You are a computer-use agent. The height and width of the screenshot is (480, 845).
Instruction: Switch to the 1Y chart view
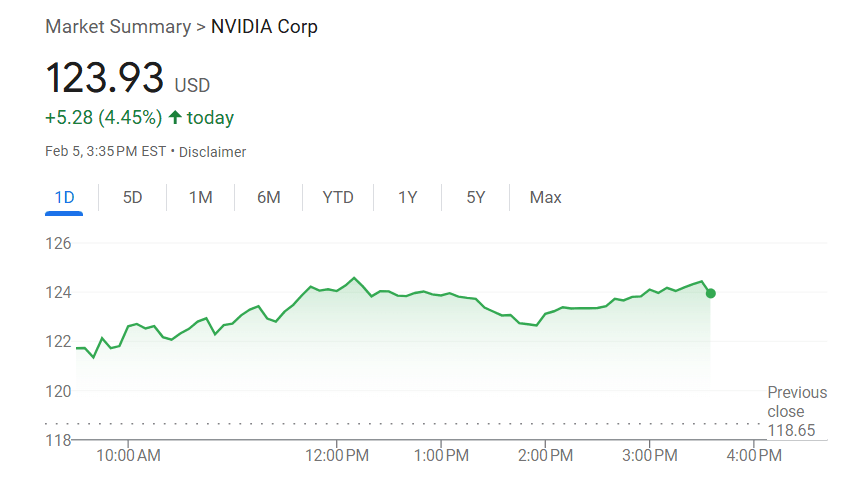(407, 197)
